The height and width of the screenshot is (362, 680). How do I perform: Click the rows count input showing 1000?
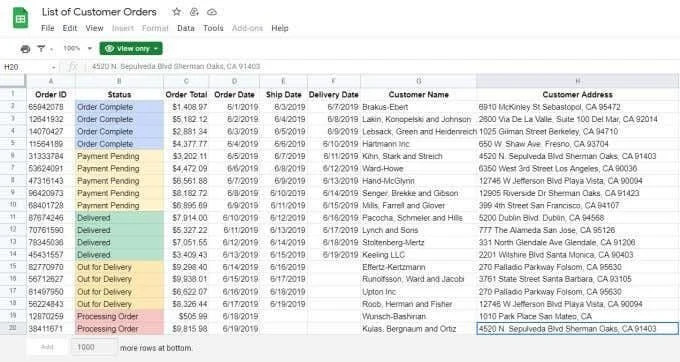(93, 347)
